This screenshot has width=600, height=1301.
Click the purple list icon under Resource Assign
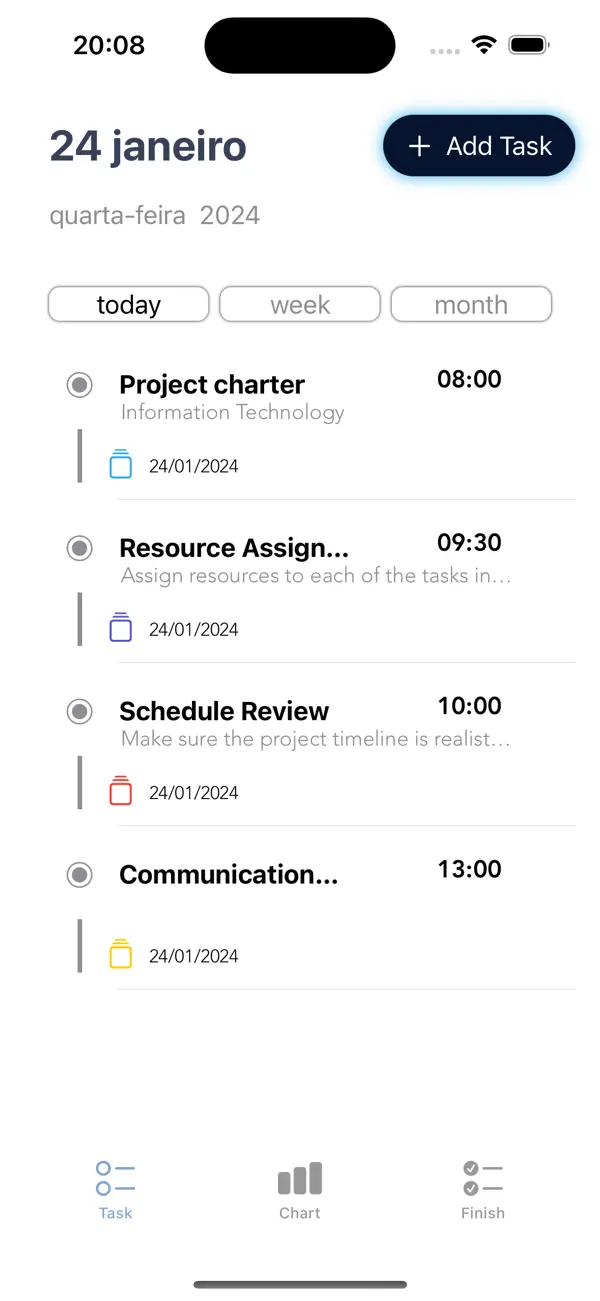tap(120, 628)
